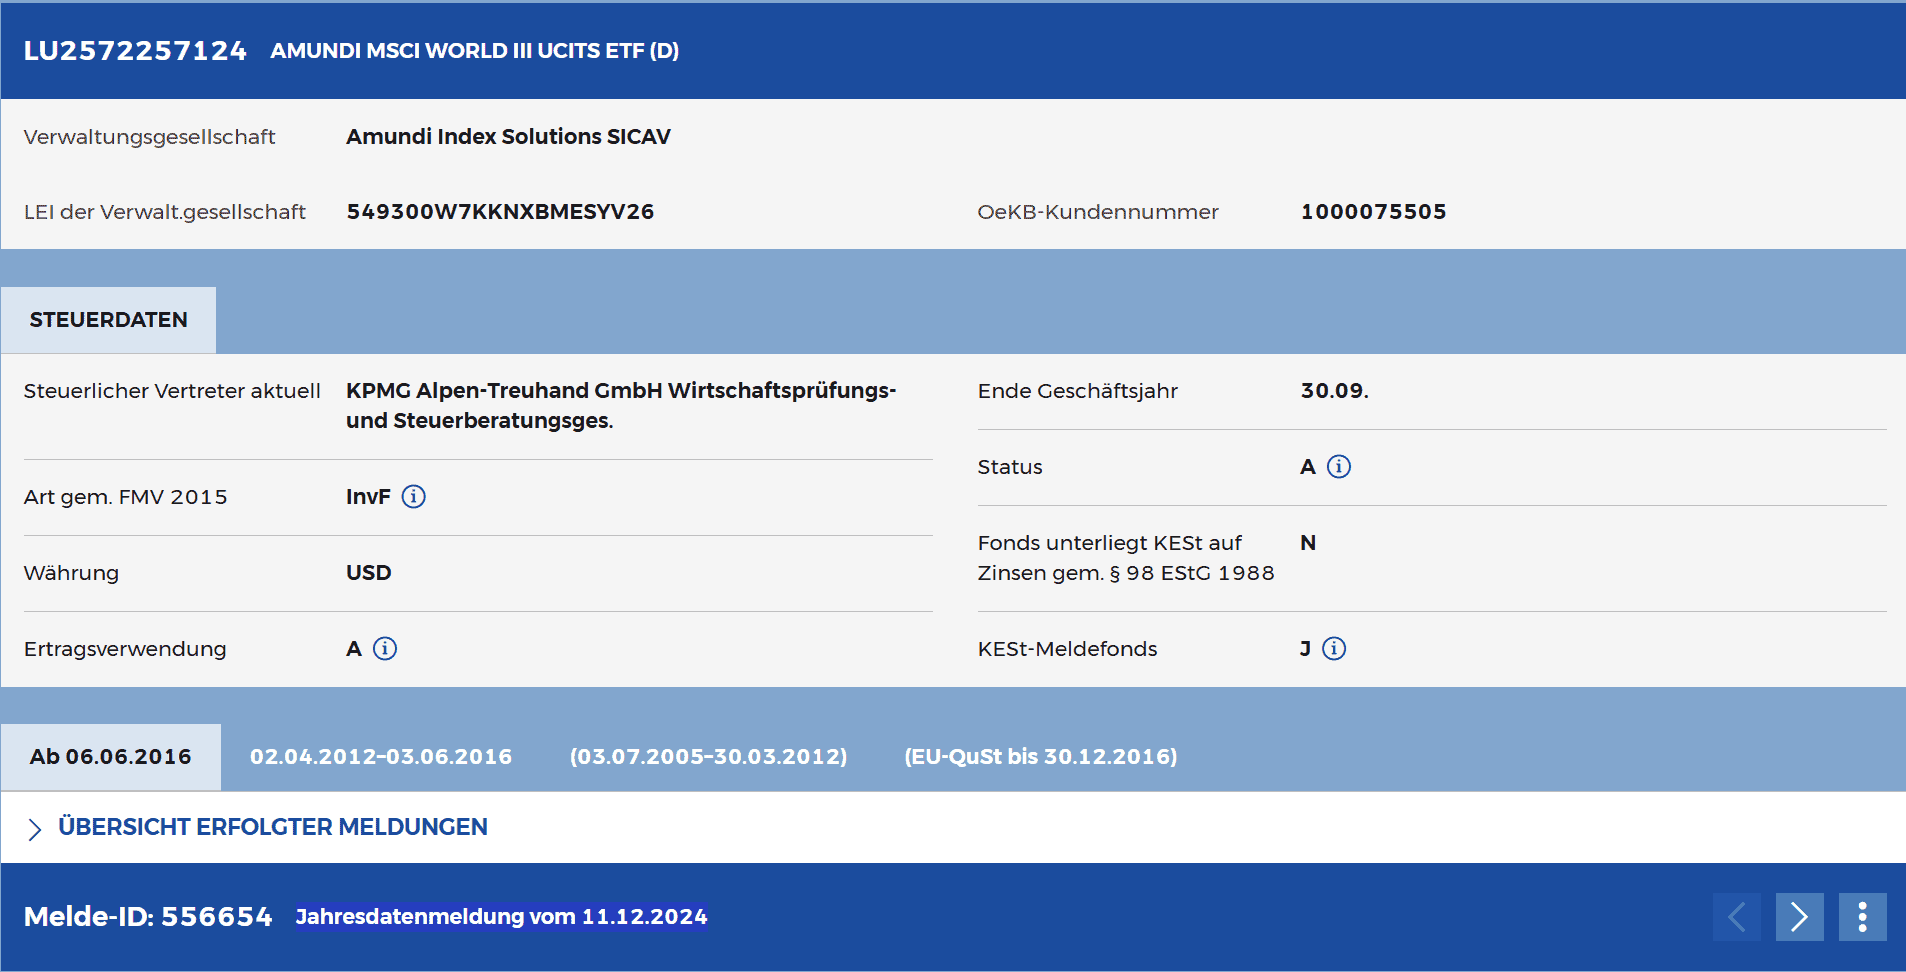Click InvF value text
The height and width of the screenshot is (972, 1906).
368,497
